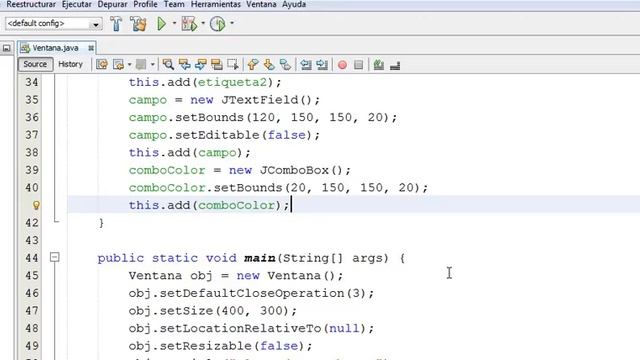The height and width of the screenshot is (360, 640).
Task: Toggle the Highlight Search icon
Action: click(x=217, y=64)
